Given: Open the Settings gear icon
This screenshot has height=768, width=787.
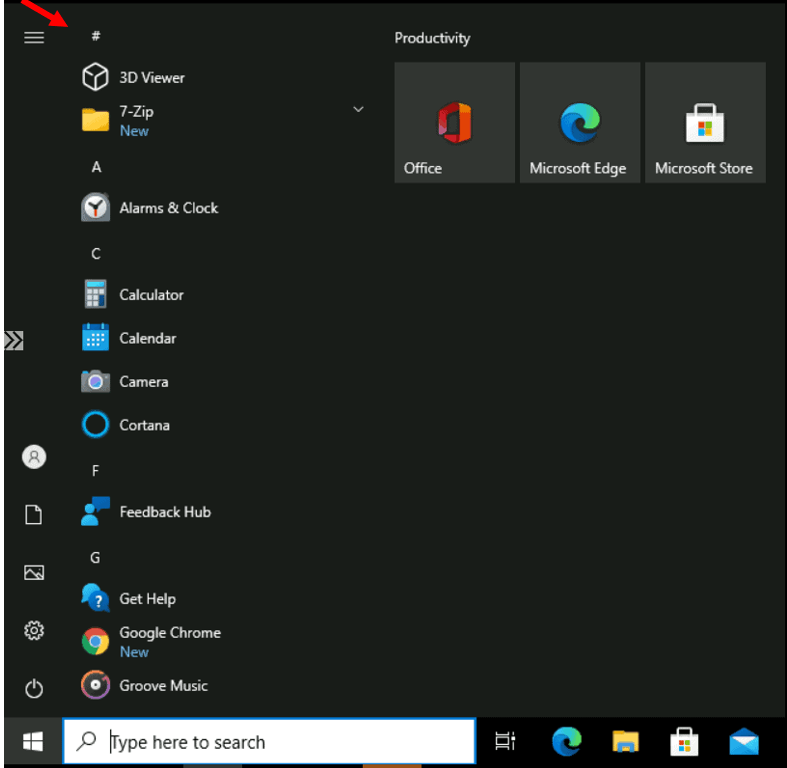Looking at the screenshot, I should [34, 630].
